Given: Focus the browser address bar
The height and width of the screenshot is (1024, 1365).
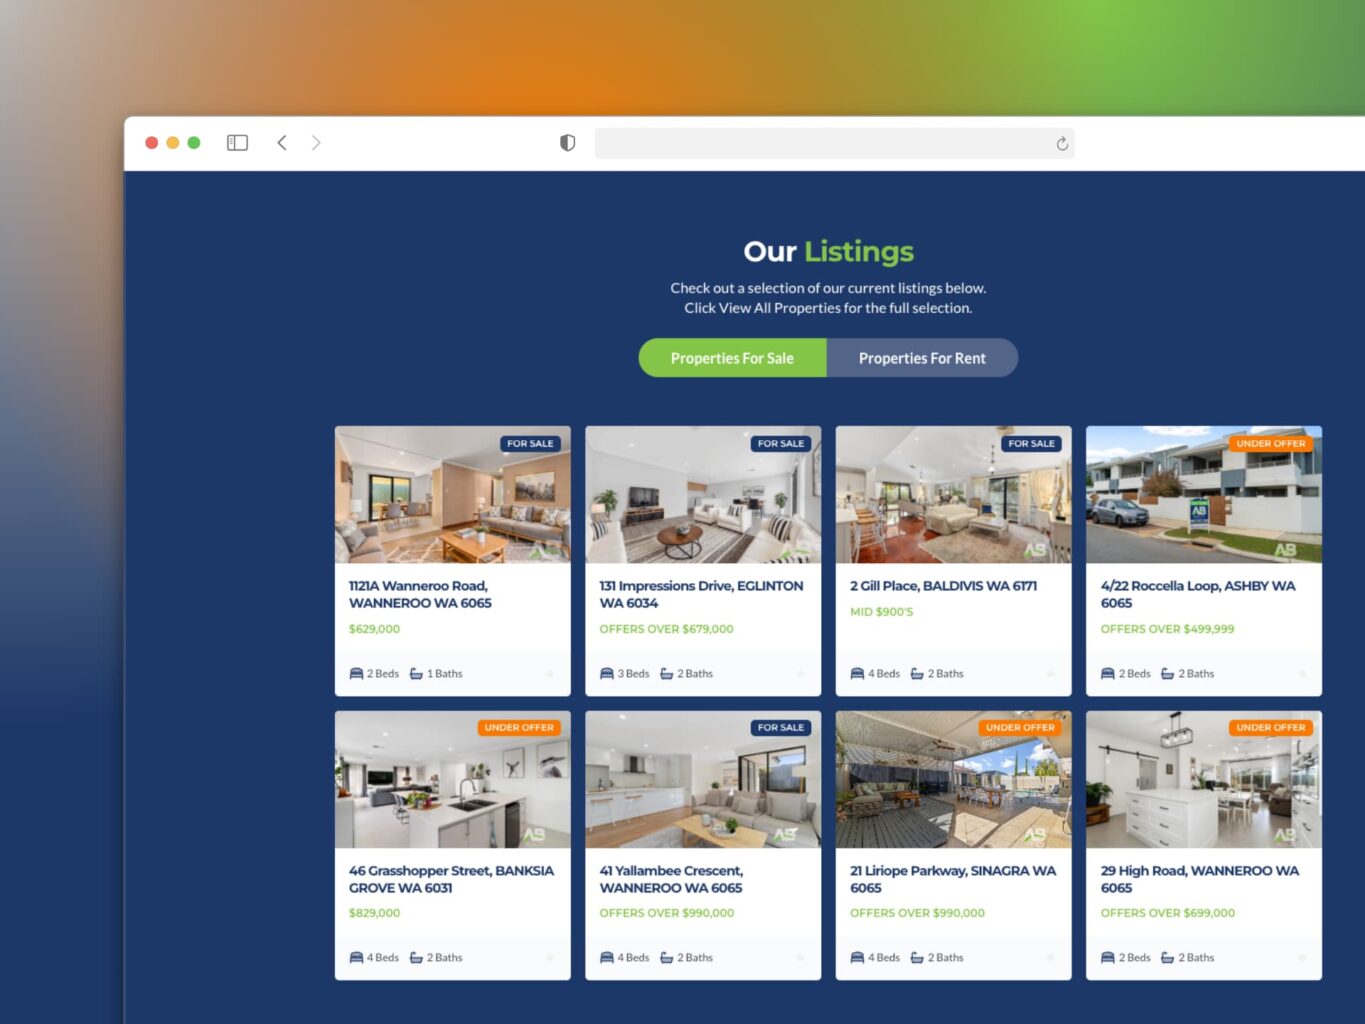Looking at the screenshot, I should pos(834,143).
